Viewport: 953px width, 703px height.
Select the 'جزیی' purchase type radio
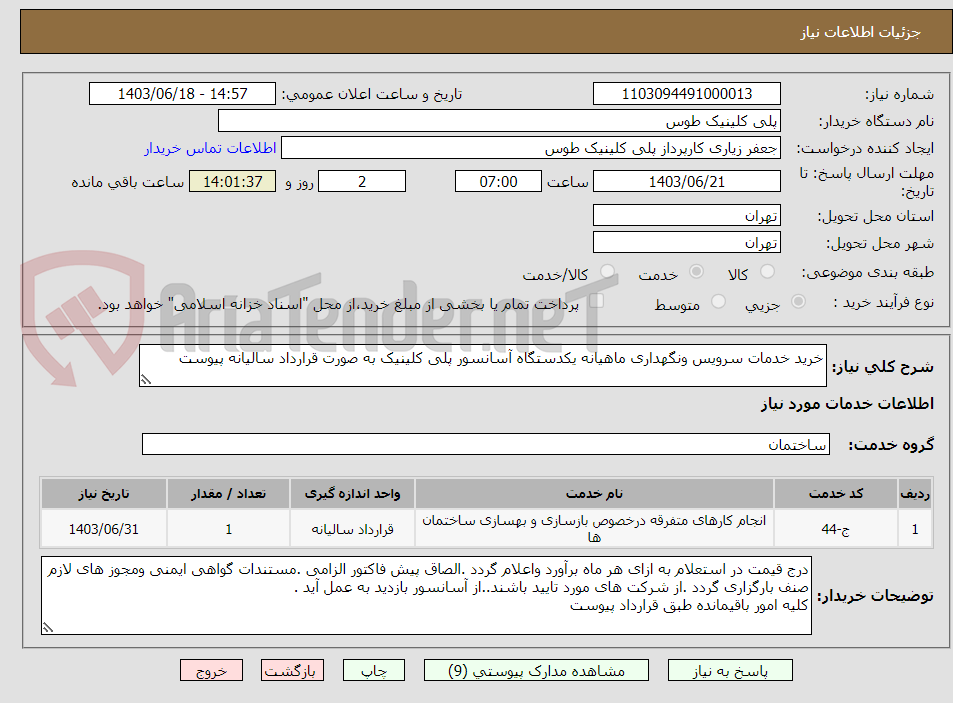[798, 301]
